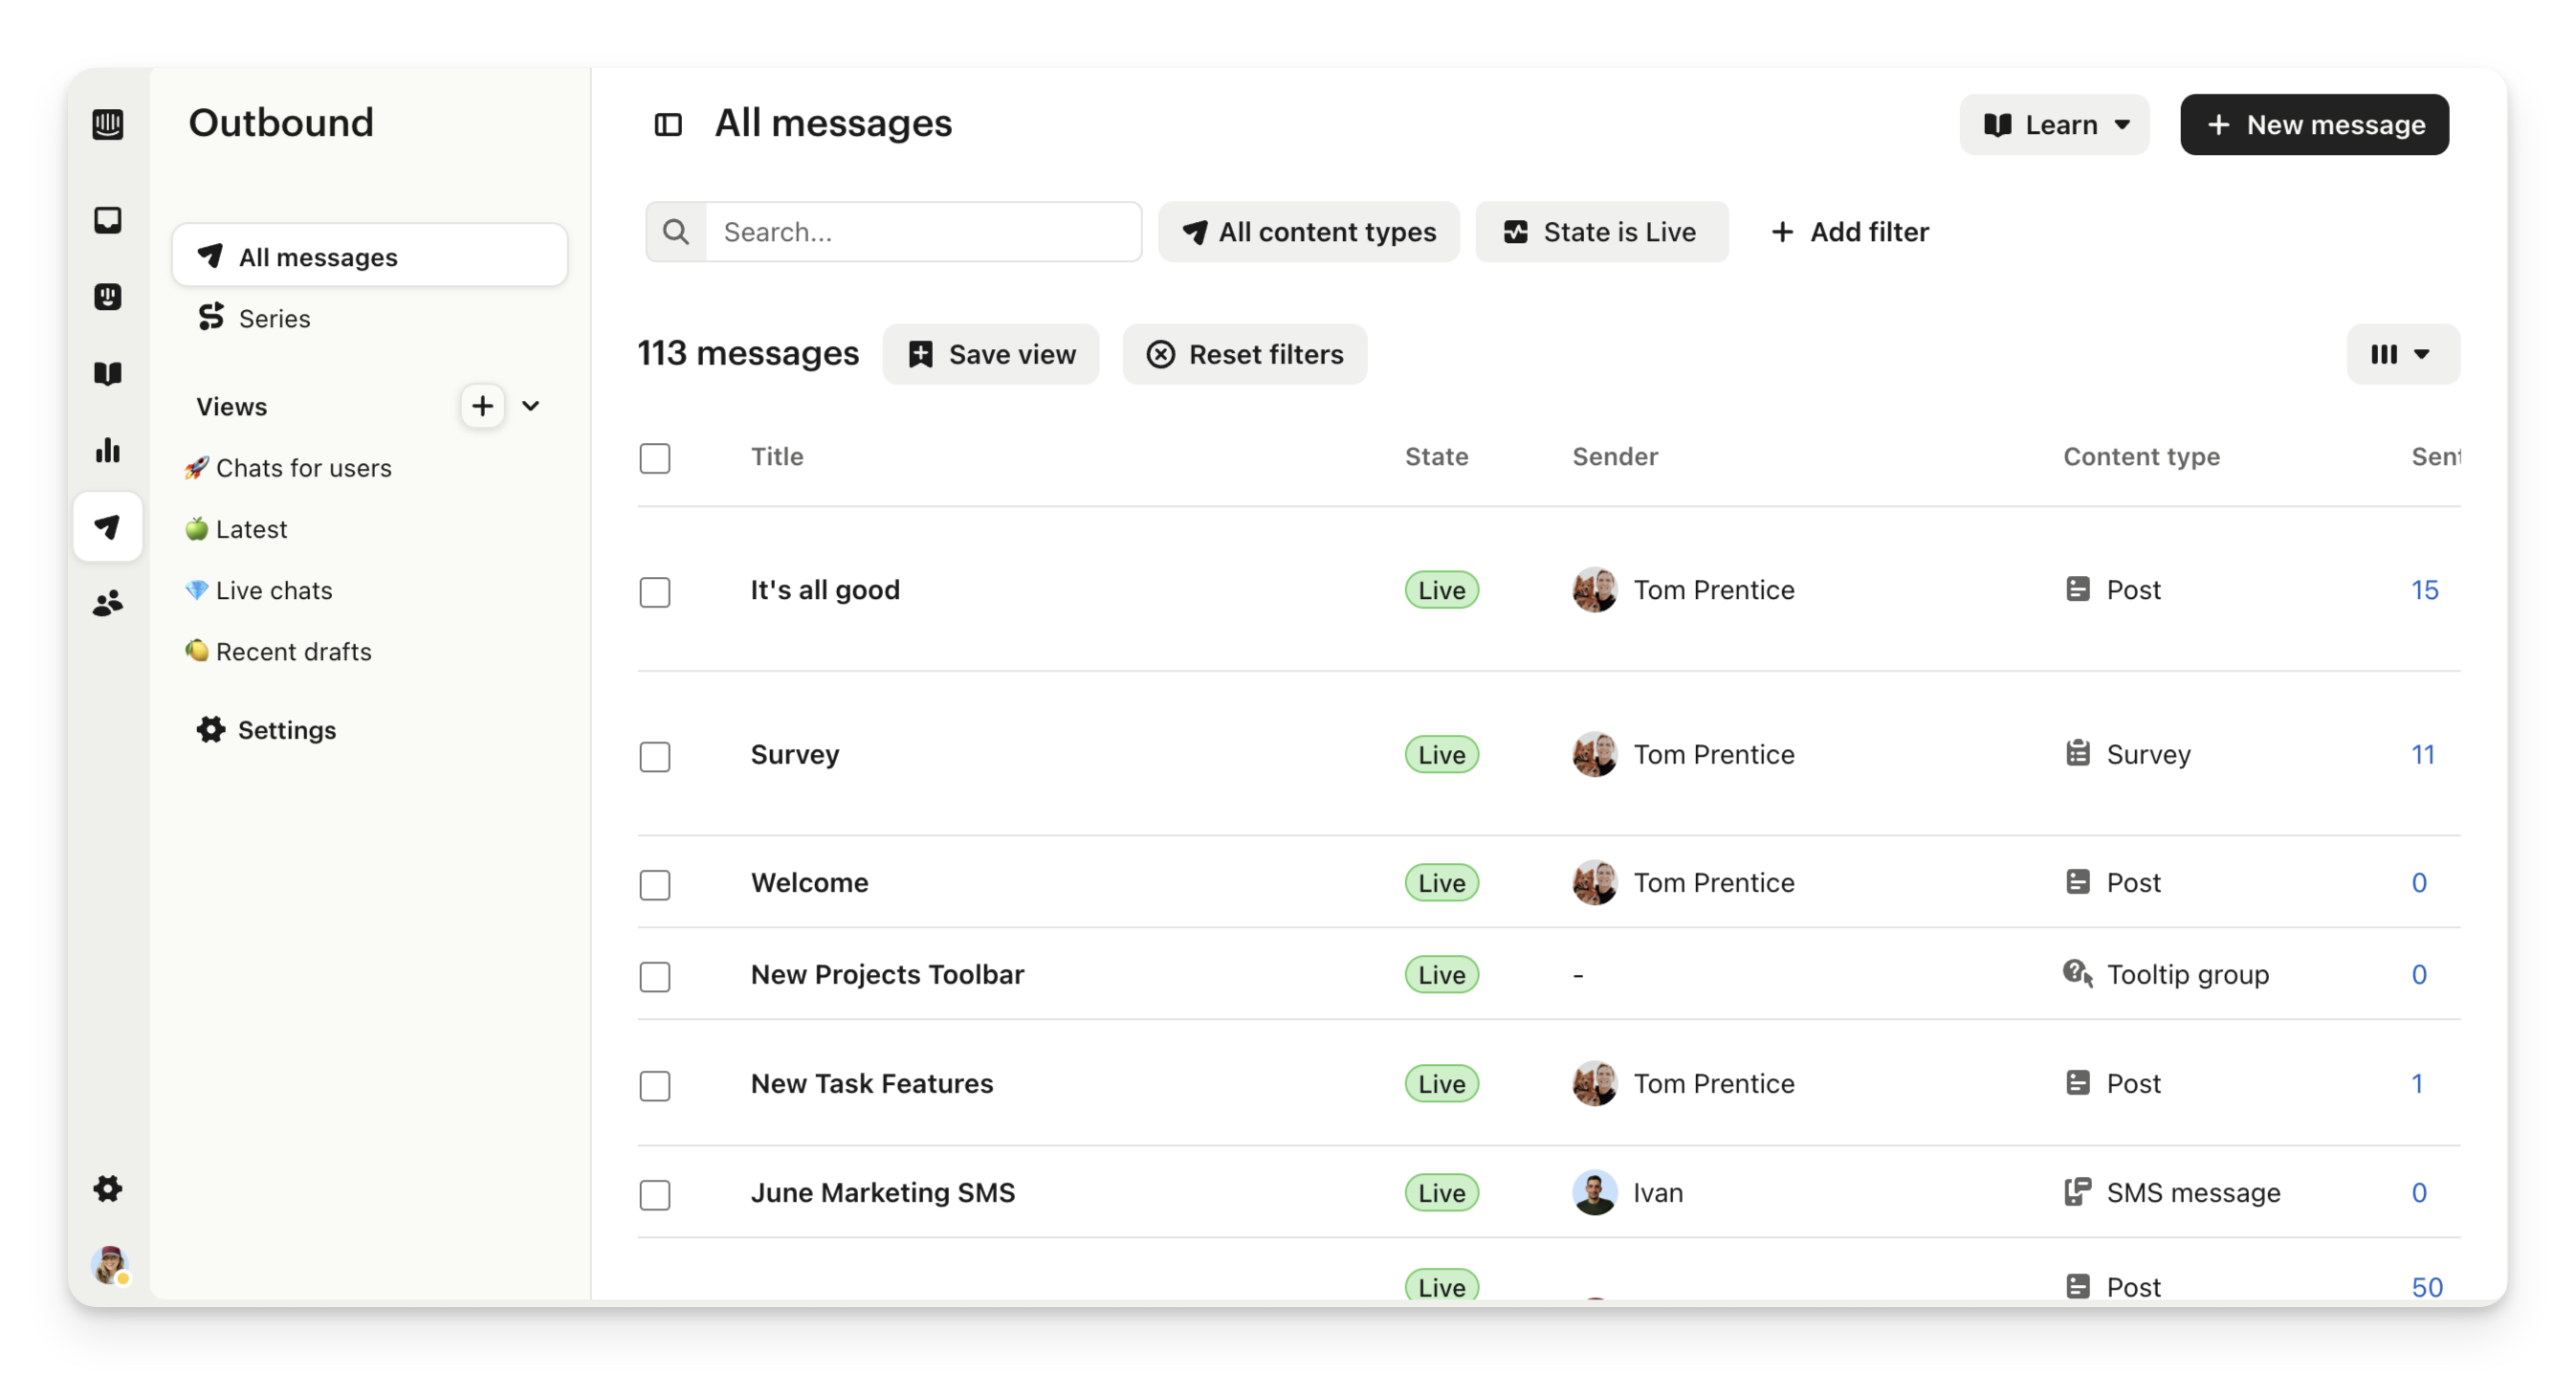Check the box for Survey message
The width and height of the screenshot is (2576, 1375).
[x=655, y=756]
